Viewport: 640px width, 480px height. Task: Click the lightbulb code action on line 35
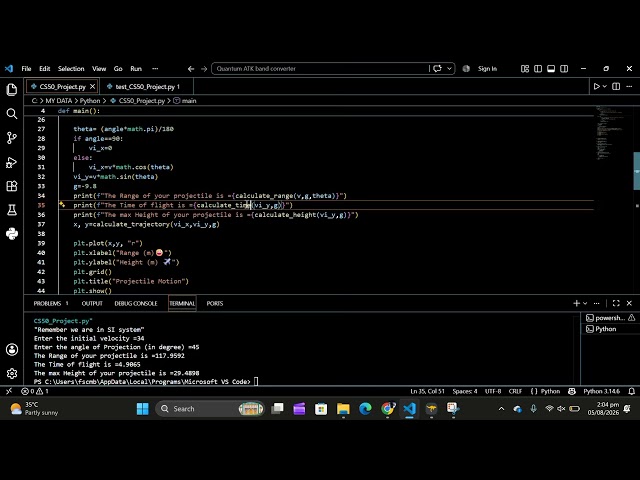tap(62, 204)
